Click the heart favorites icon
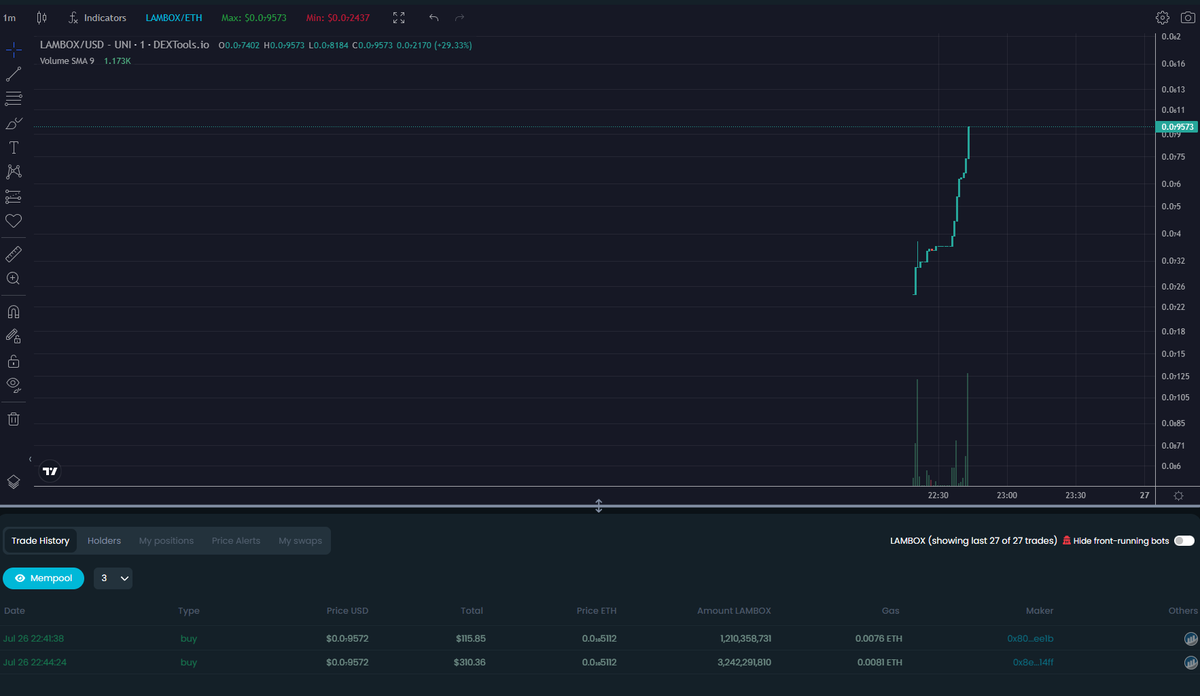Image resolution: width=1200 pixels, height=696 pixels. pos(14,221)
